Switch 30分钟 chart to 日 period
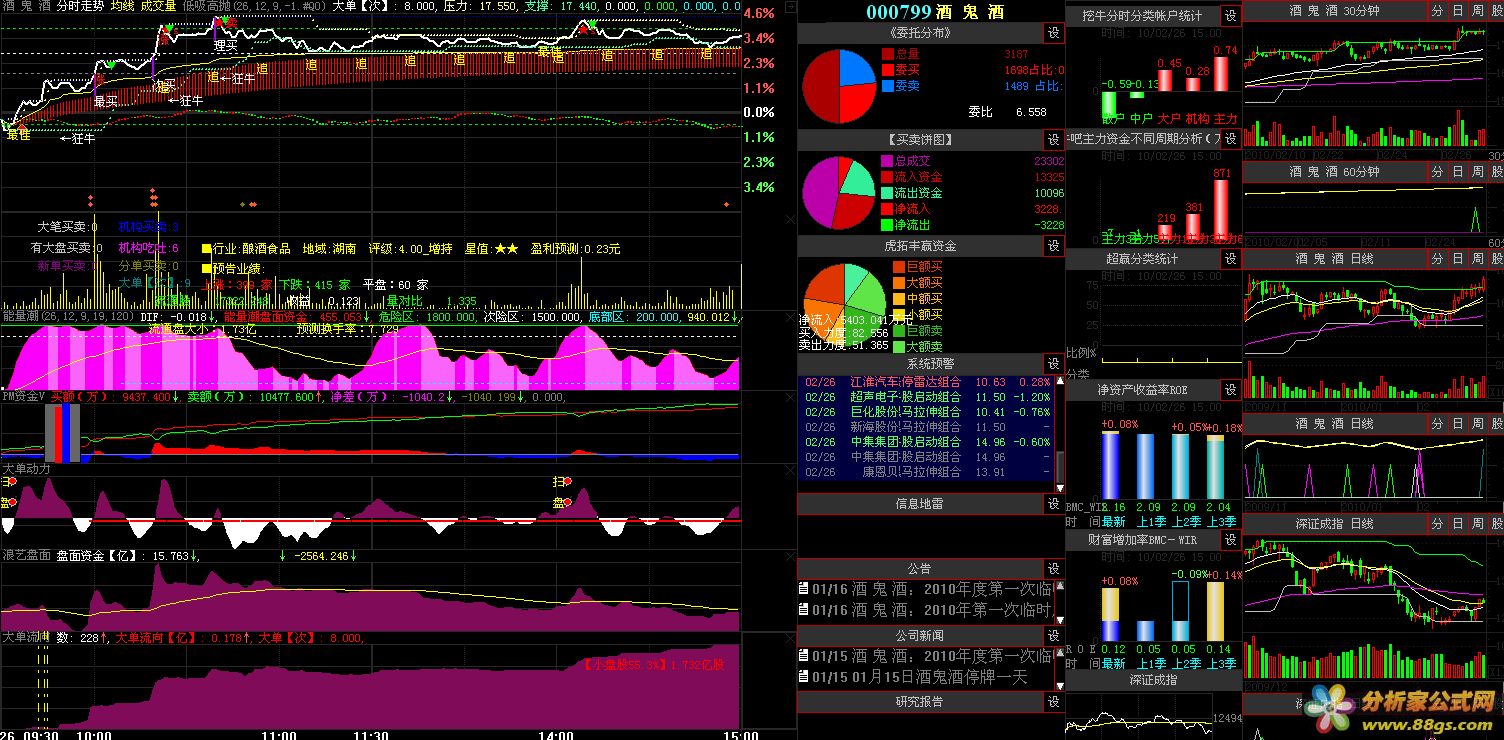The width and height of the screenshot is (1504, 740). 1457,11
